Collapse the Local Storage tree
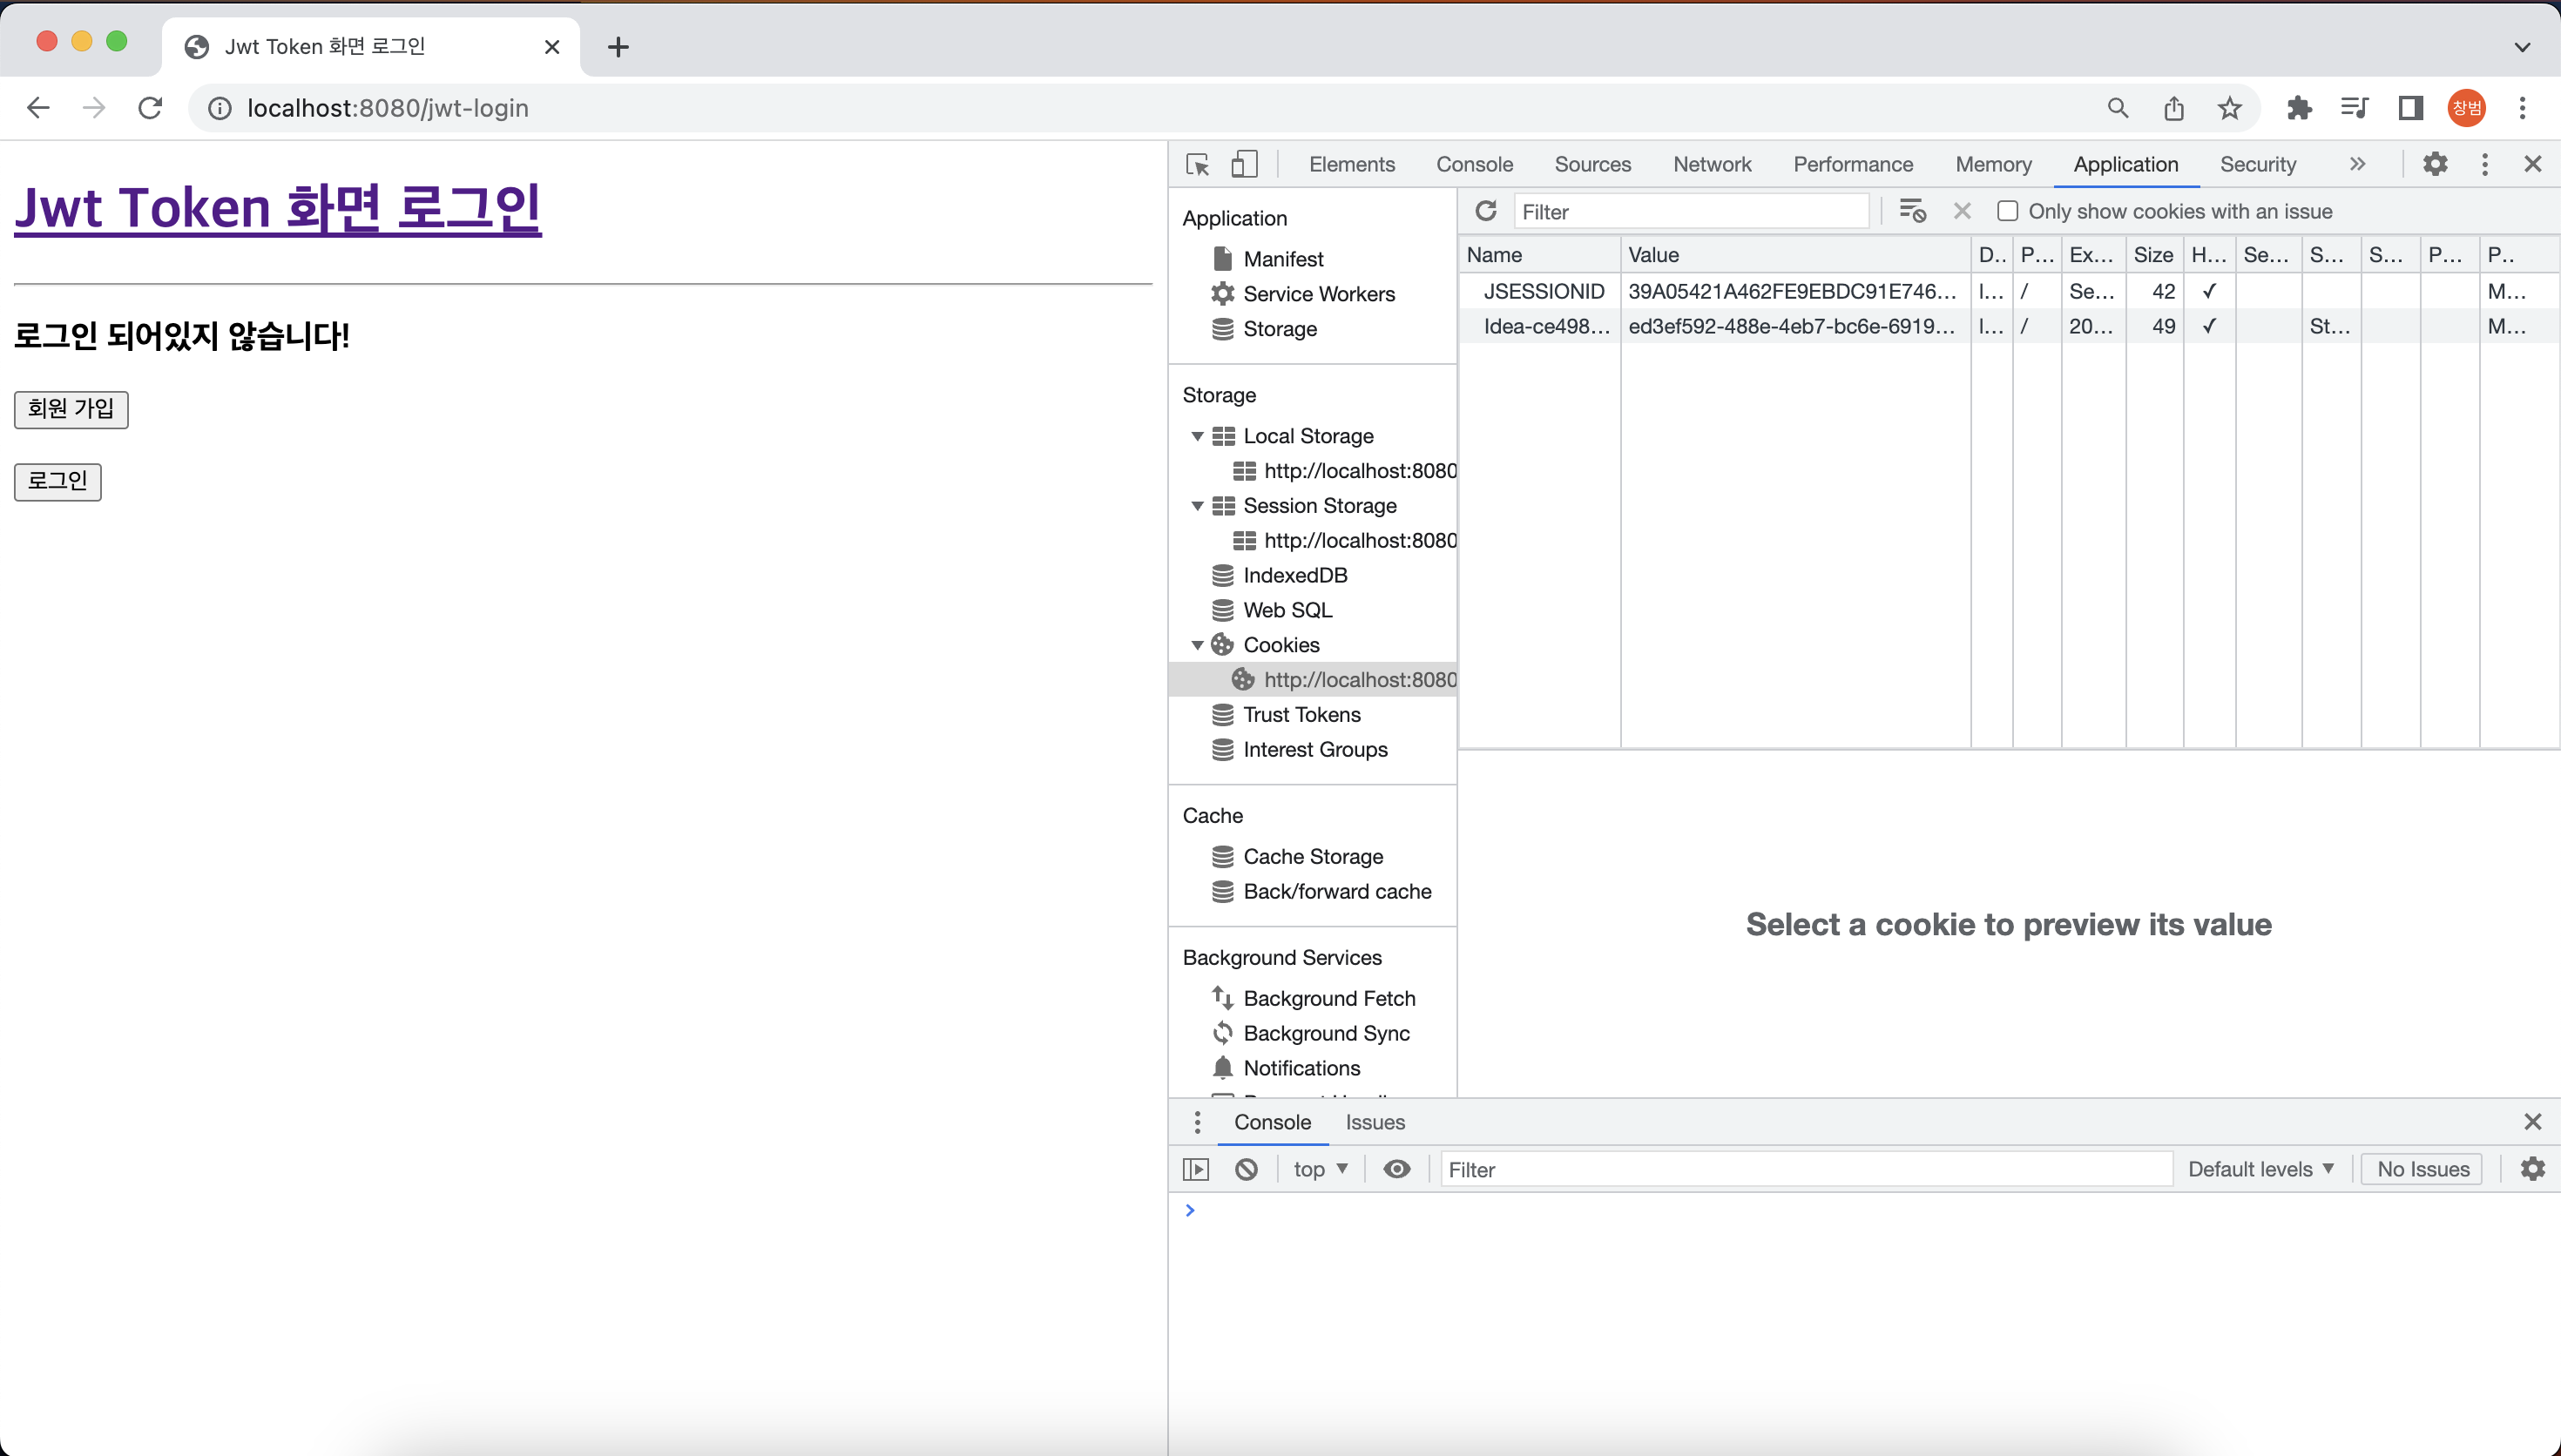The image size is (2561, 1456). click(1197, 436)
